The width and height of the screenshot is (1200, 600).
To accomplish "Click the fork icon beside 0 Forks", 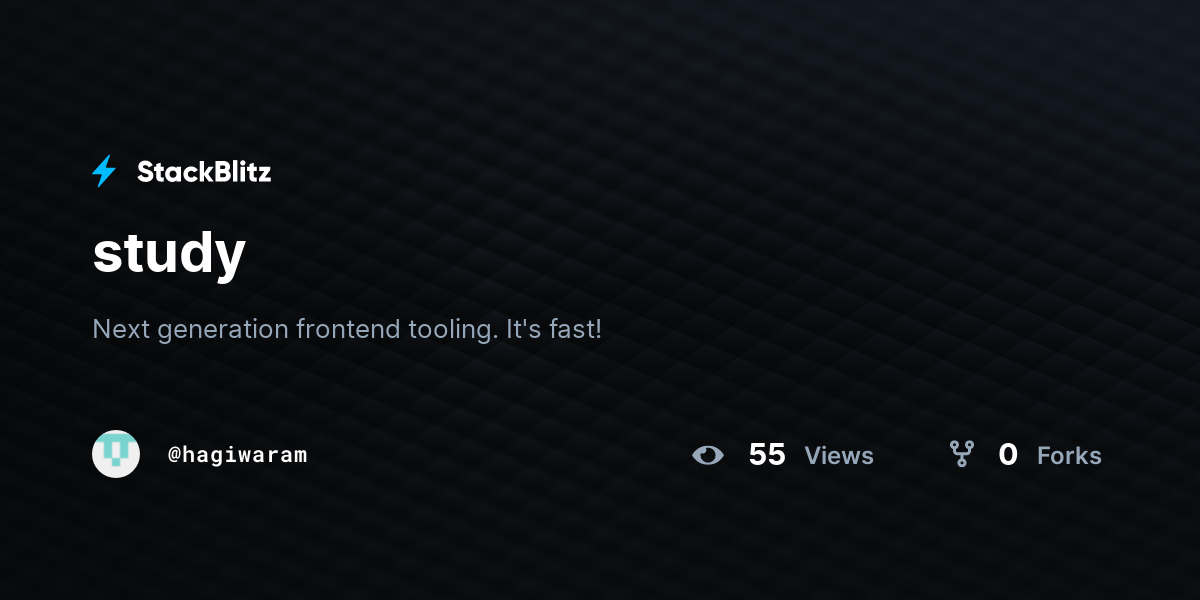I will [962, 455].
